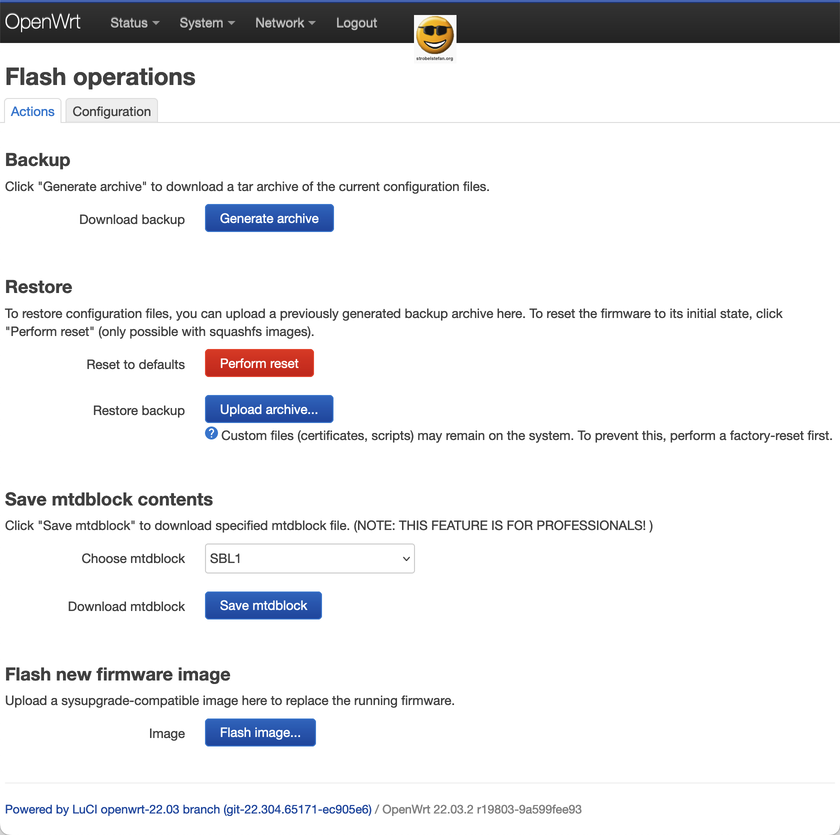Switch to the Actions tab
The height and width of the screenshot is (835, 840).
pos(33,111)
